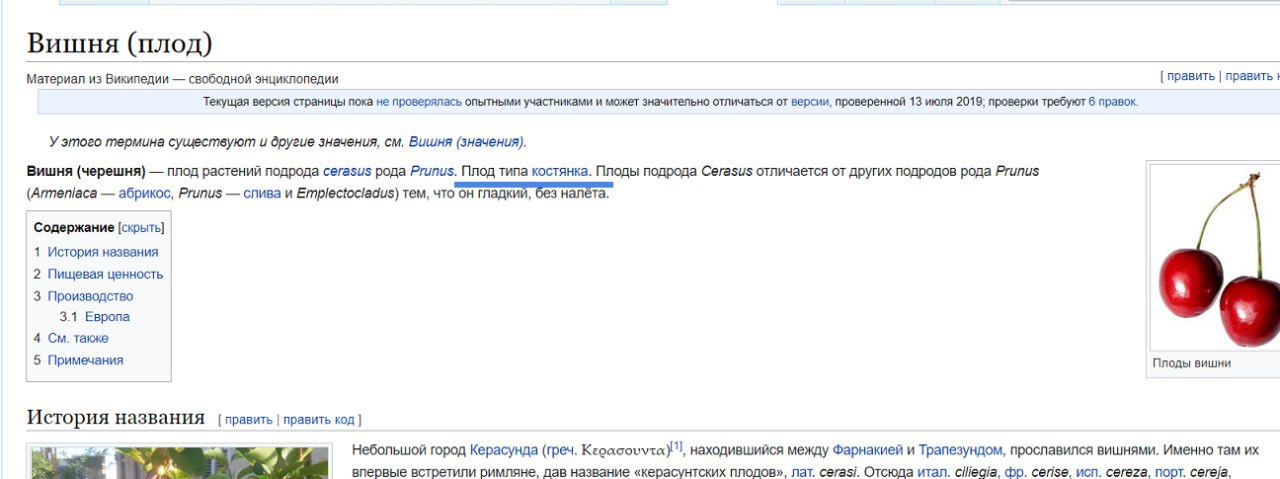Image resolution: width=1280 pixels, height=479 pixels.
Task: Click the 'Плоды вишни' image caption
Action: (1191, 363)
